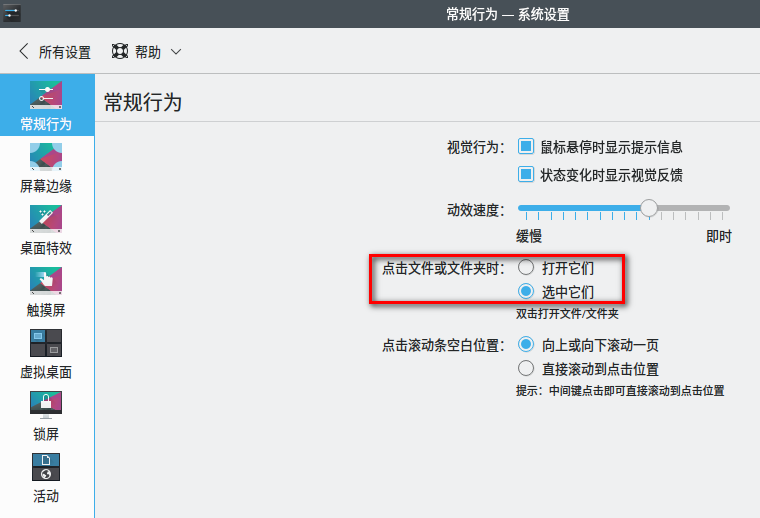The image size is (760, 518).
Task: Toggle 状态变化时显示视觉反馈 checkbox
Action: coord(526,174)
